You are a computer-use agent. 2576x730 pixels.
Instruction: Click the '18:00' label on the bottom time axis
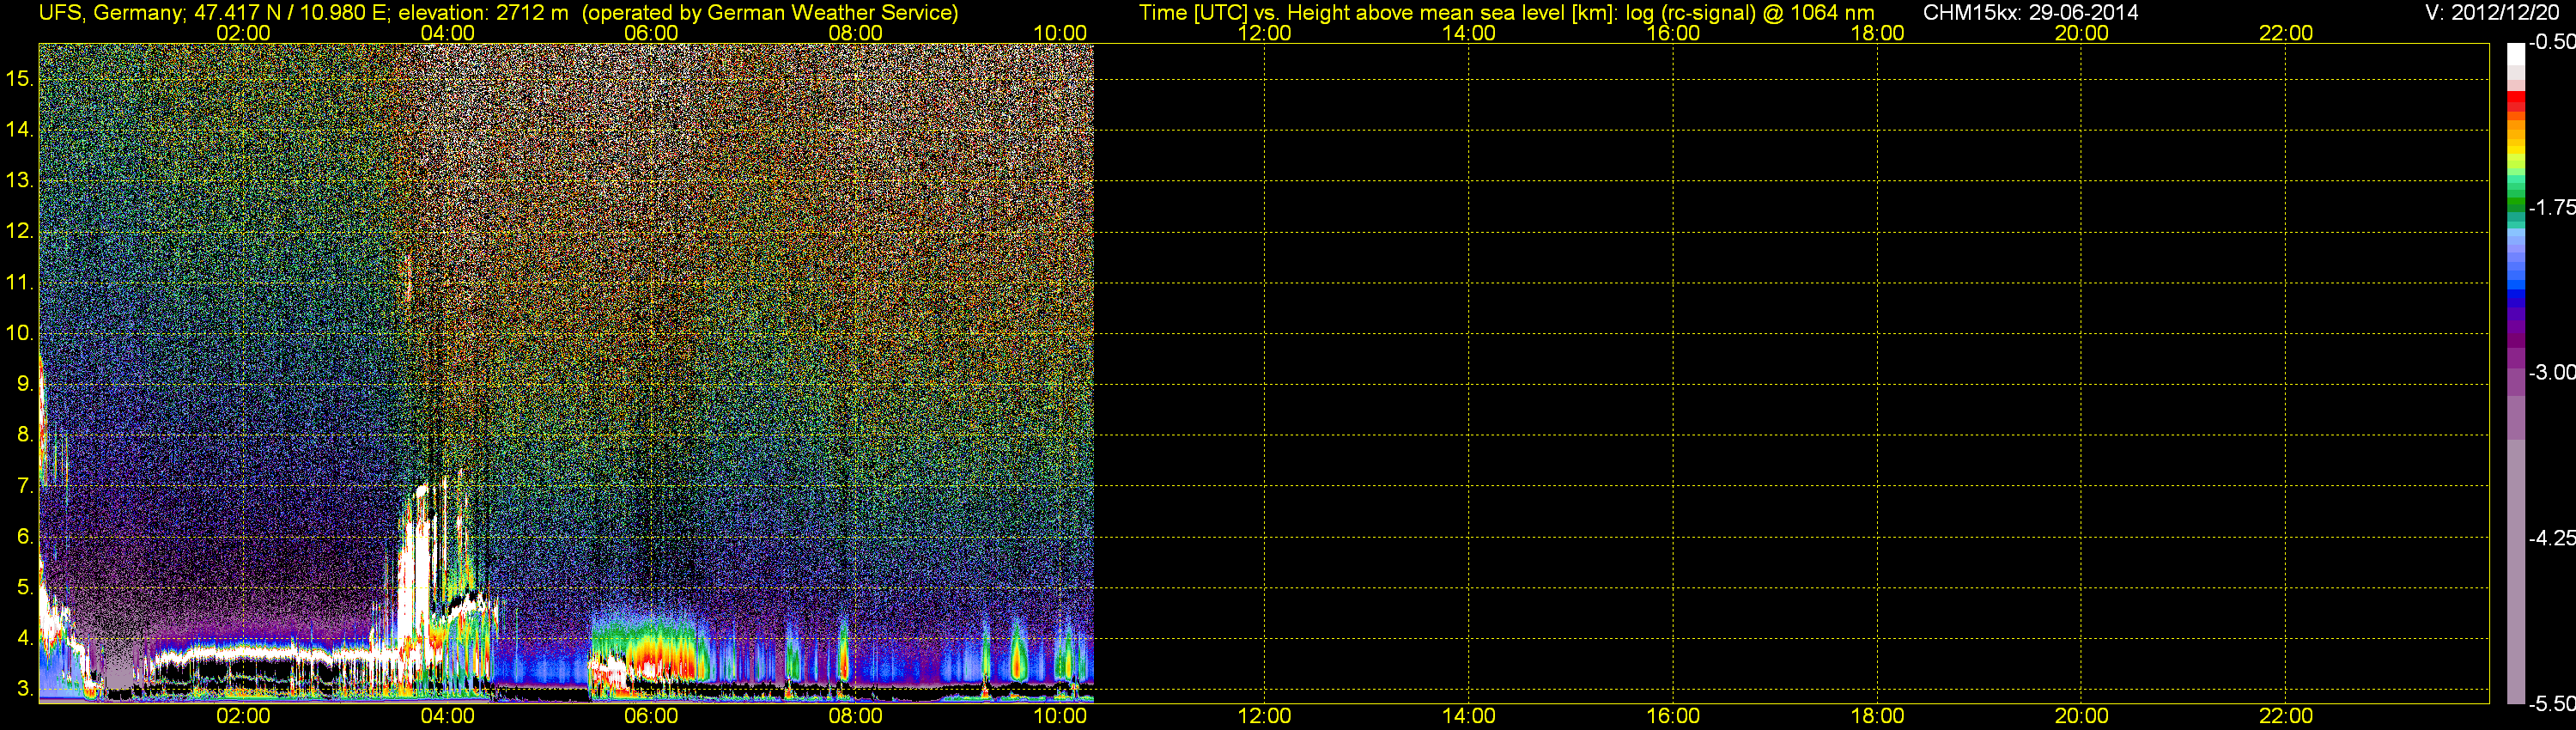pyautogui.click(x=1877, y=716)
